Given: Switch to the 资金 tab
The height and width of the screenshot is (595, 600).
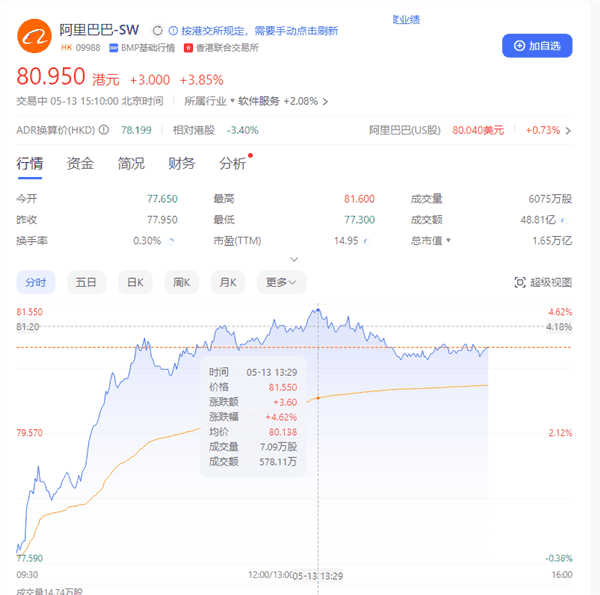Looking at the screenshot, I should [80, 164].
